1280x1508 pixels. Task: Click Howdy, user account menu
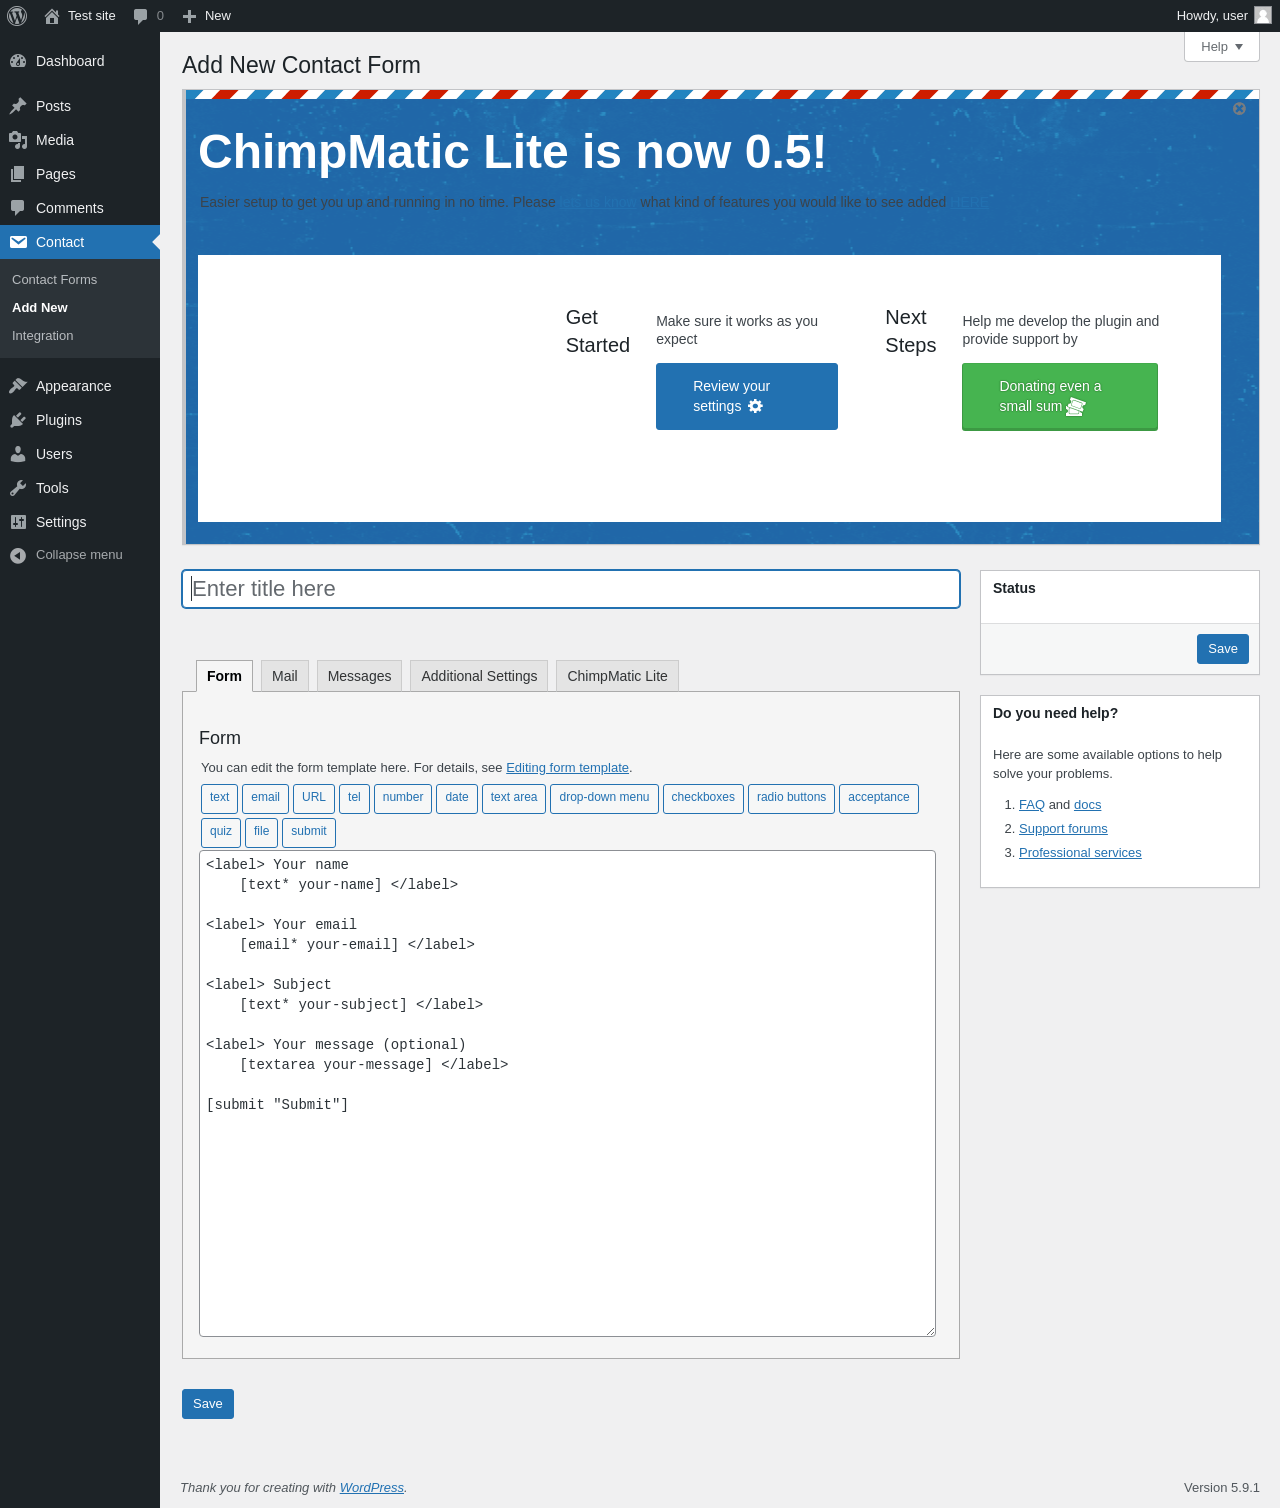[x=1223, y=16]
